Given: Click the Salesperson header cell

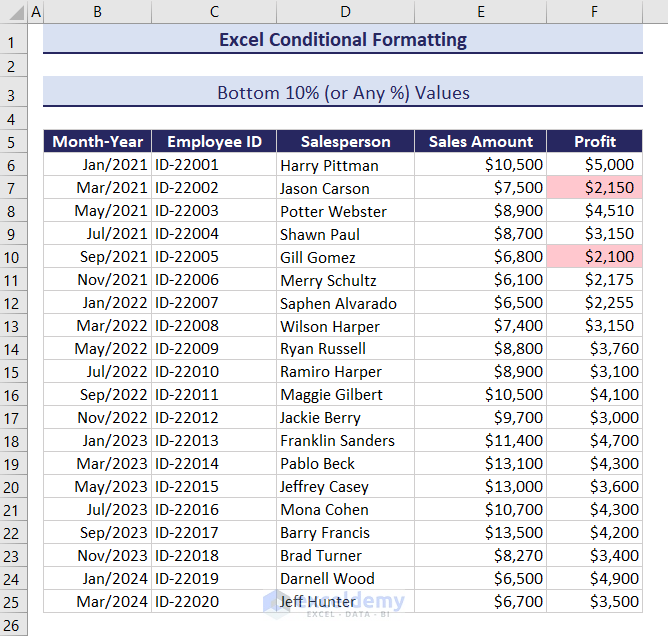Looking at the screenshot, I should pyautogui.click(x=345, y=142).
